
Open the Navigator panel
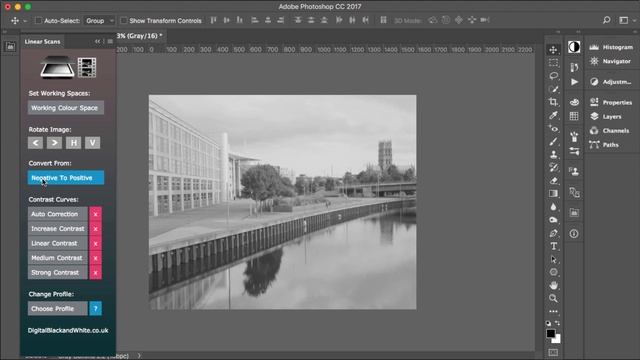tap(610, 61)
